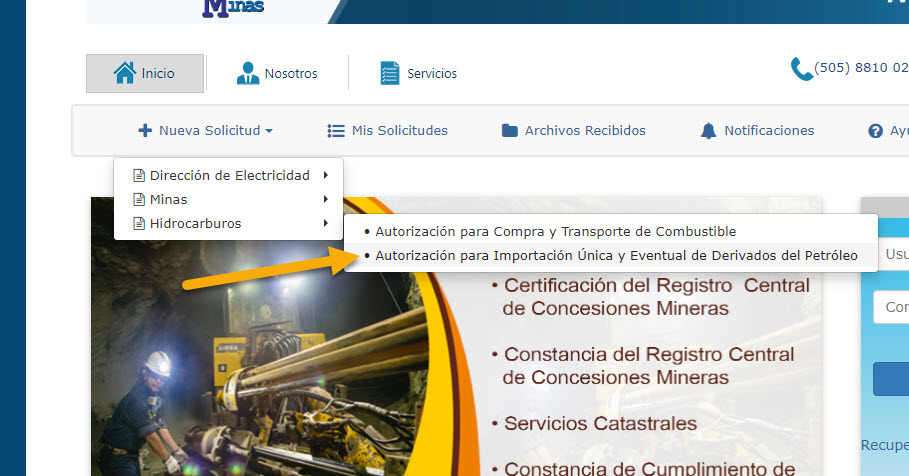Choose Autorización para Importación Única y Eventual
Image resolution: width=909 pixels, height=476 pixels.
click(x=611, y=256)
